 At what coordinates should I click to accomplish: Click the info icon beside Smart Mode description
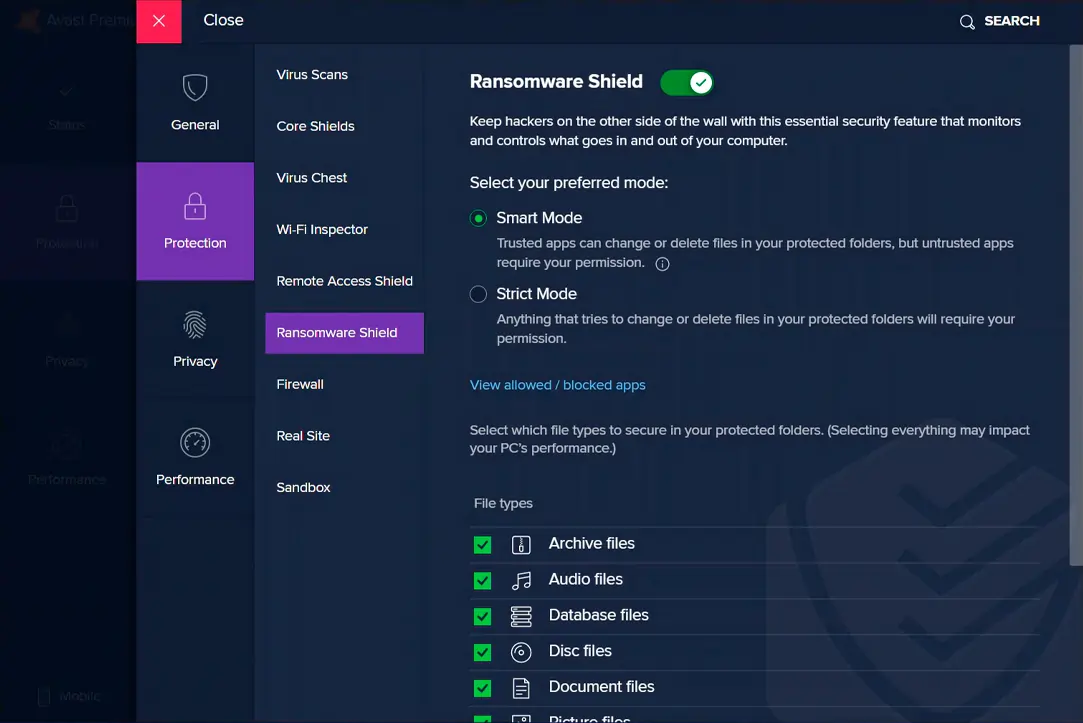click(662, 264)
